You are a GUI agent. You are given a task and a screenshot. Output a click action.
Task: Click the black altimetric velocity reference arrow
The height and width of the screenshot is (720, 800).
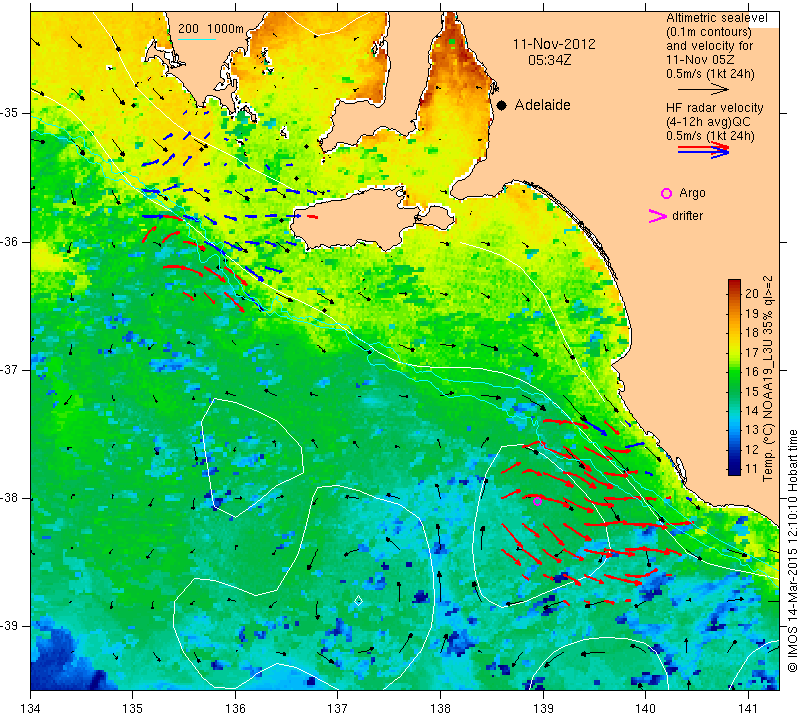(704, 89)
